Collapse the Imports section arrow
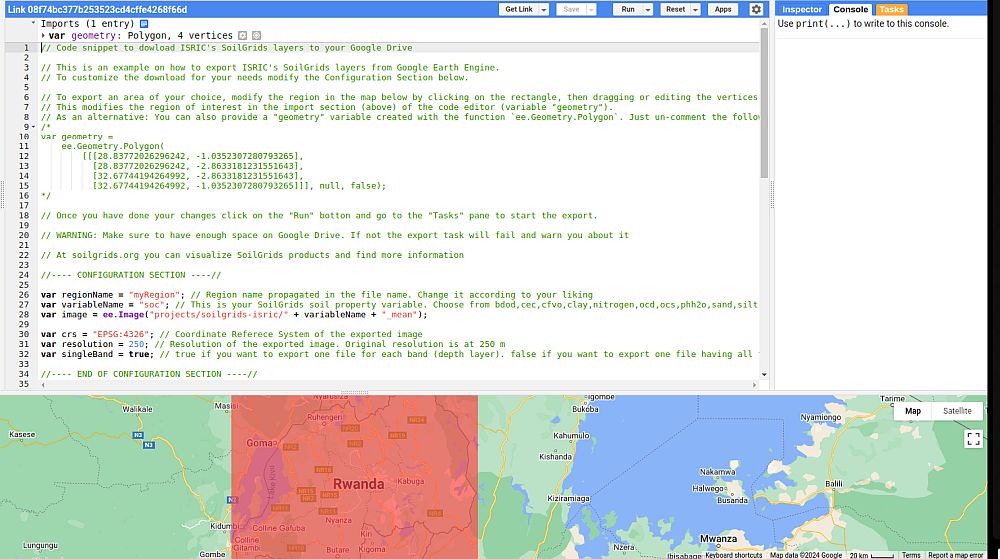 click(x=34, y=23)
